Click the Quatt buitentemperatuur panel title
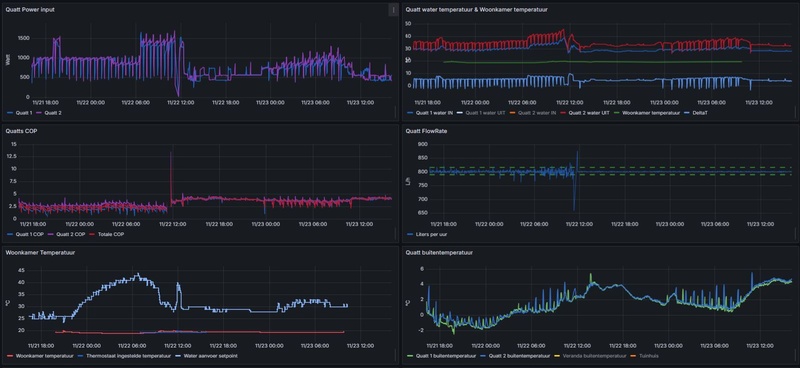This screenshot has height=368, width=800. coord(439,252)
